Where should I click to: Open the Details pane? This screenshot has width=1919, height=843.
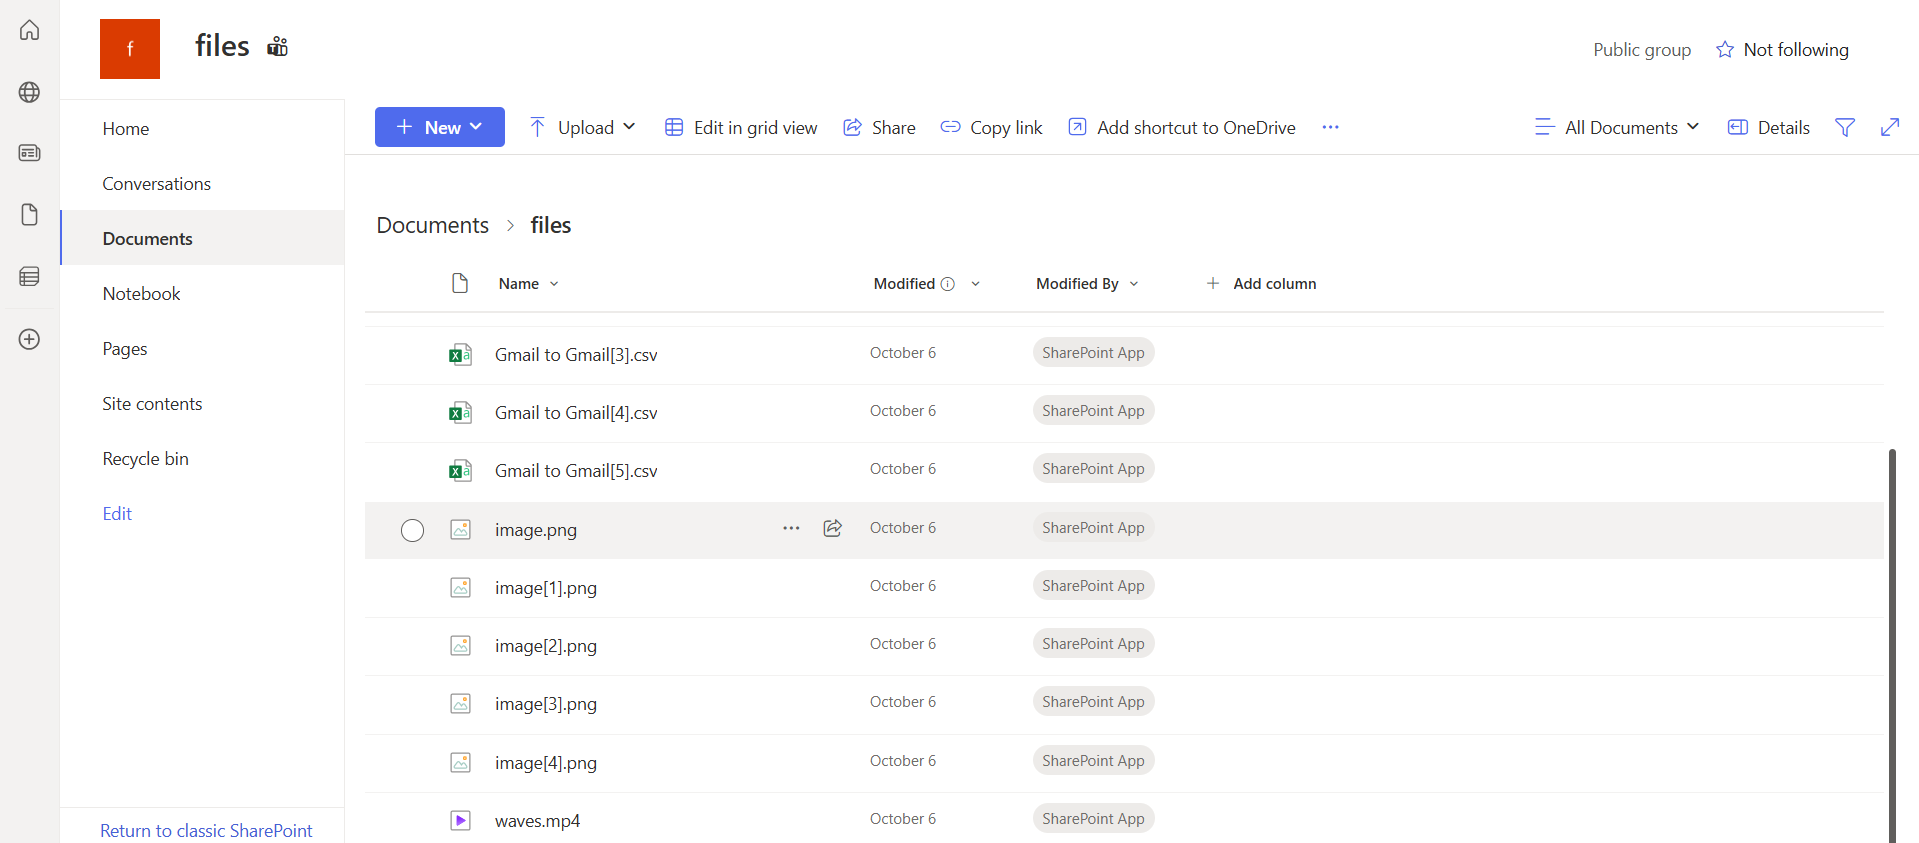tap(1768, 127)
